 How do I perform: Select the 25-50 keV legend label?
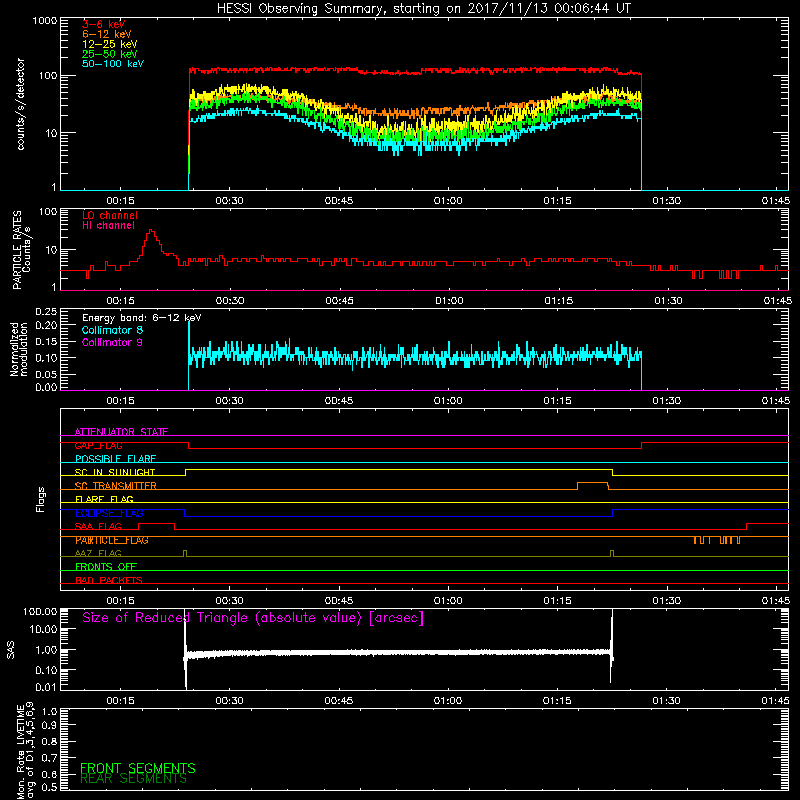[110, 54]
